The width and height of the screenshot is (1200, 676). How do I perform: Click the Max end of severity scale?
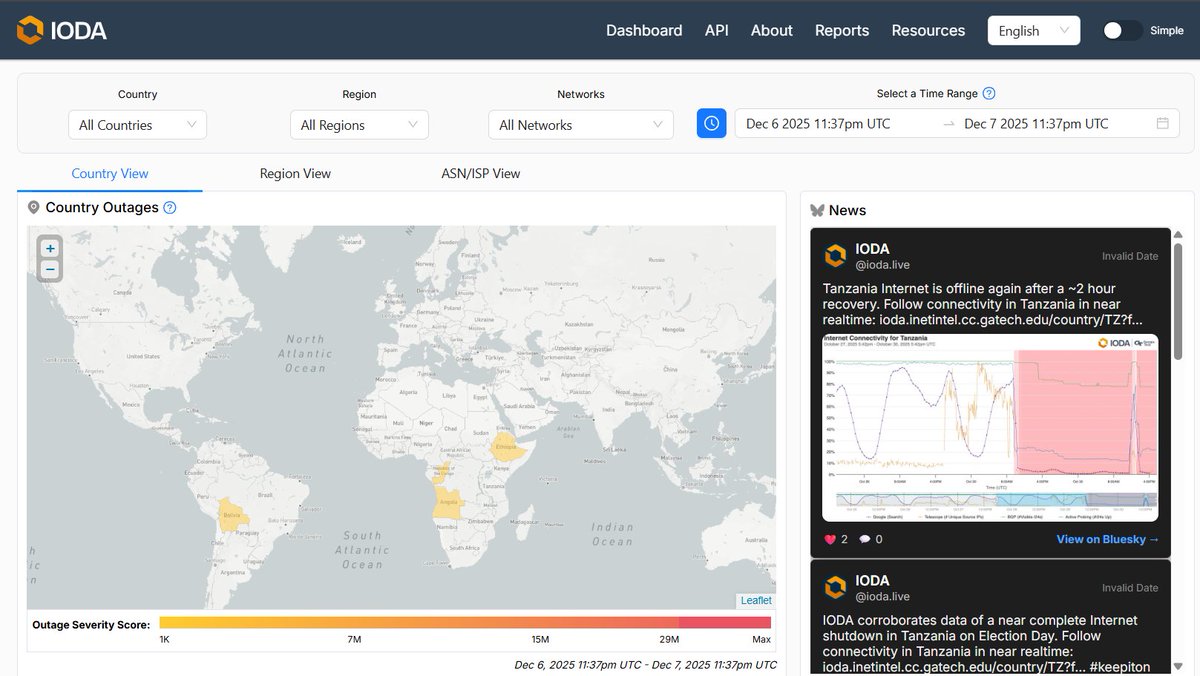tap(761, 639)
